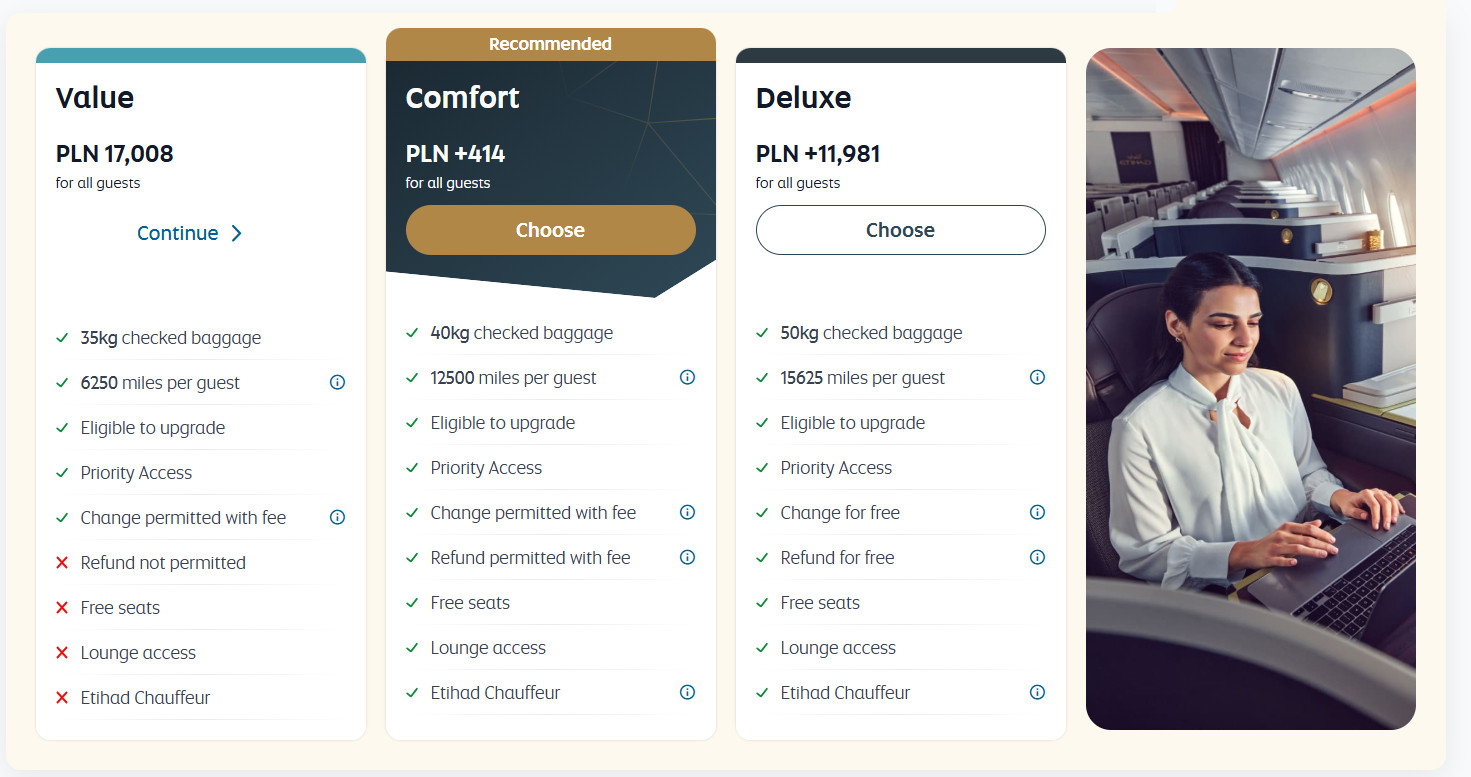The width and height of the screenshot is (1471, 777).
Task: Click the business class cabin photo
Action: pos(1250,388)
